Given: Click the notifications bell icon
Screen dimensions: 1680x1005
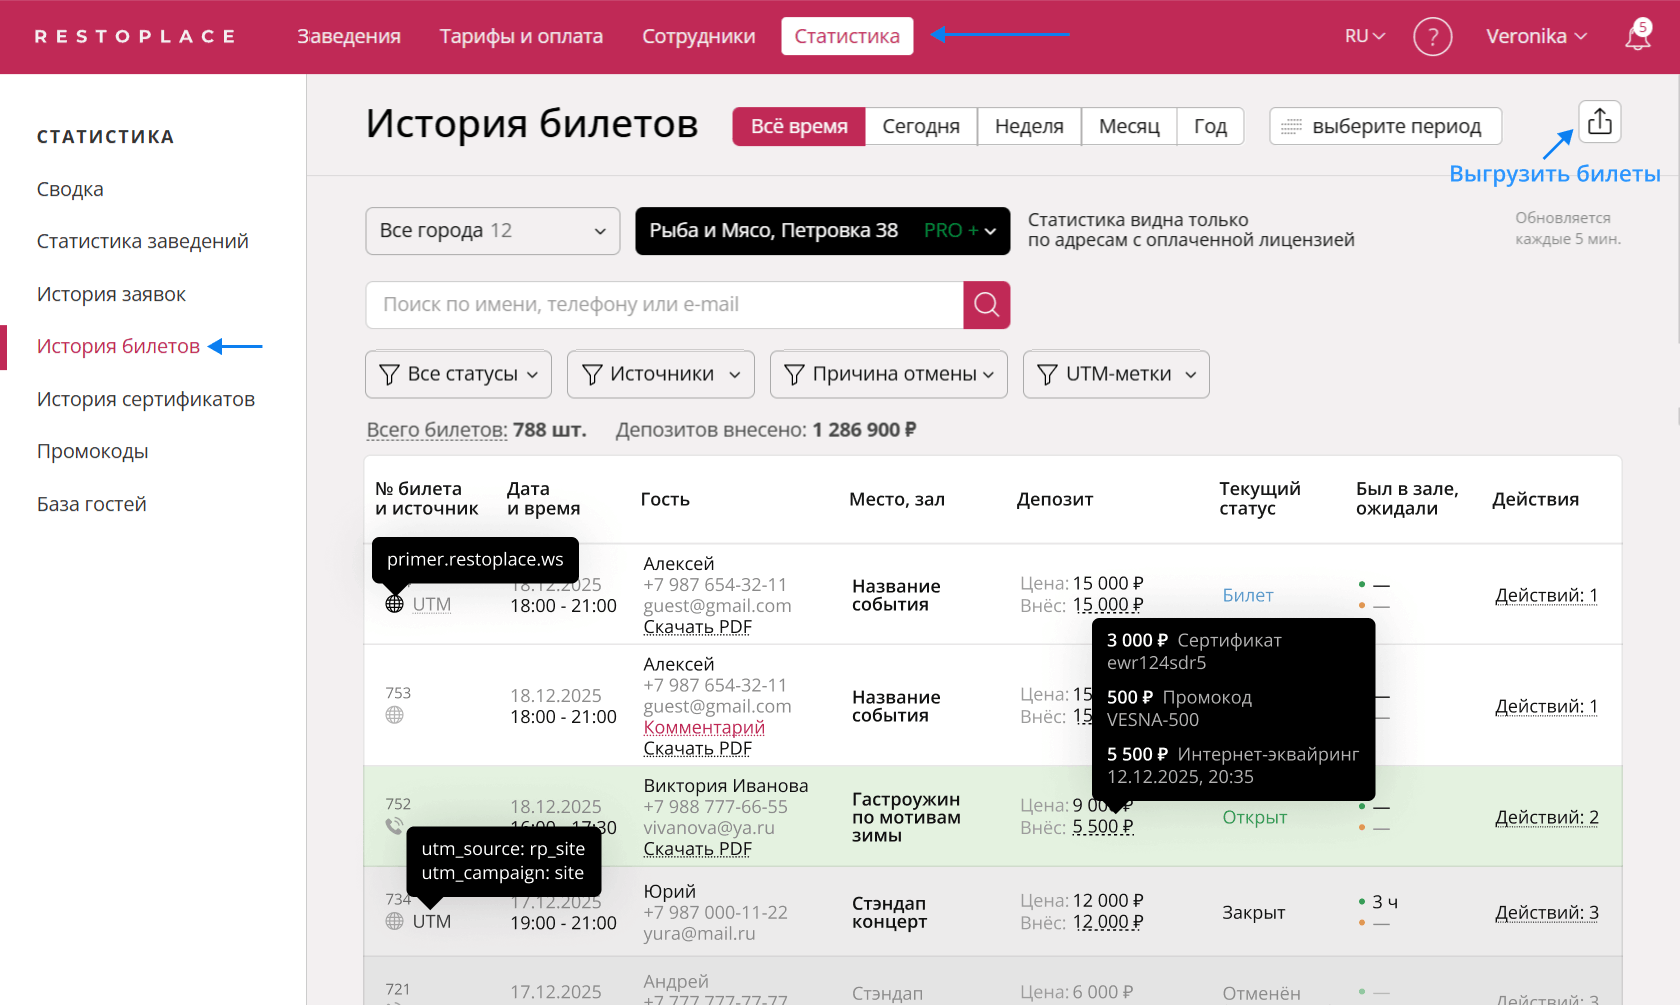Looking at the screenshot, I should pos(1637,36).
